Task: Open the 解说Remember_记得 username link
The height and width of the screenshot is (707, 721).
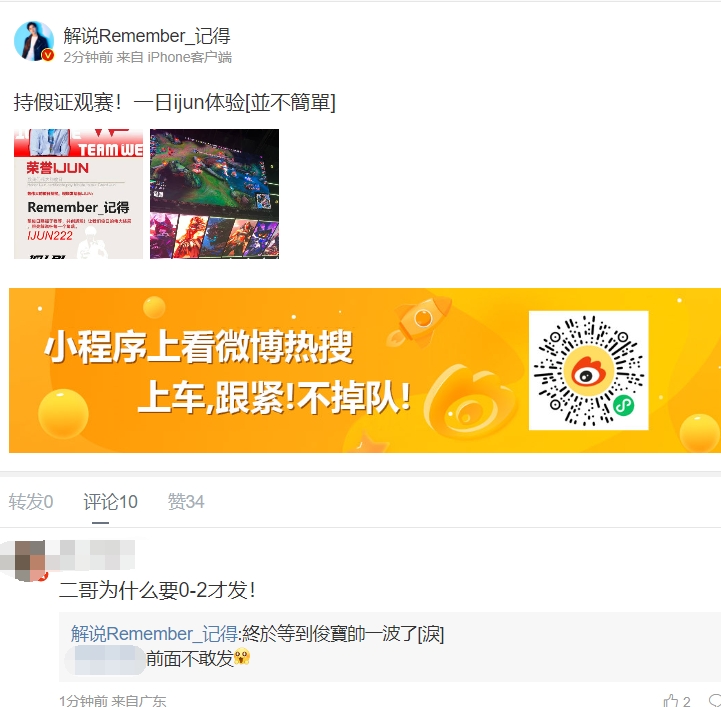Action: (x=147, y=36)
